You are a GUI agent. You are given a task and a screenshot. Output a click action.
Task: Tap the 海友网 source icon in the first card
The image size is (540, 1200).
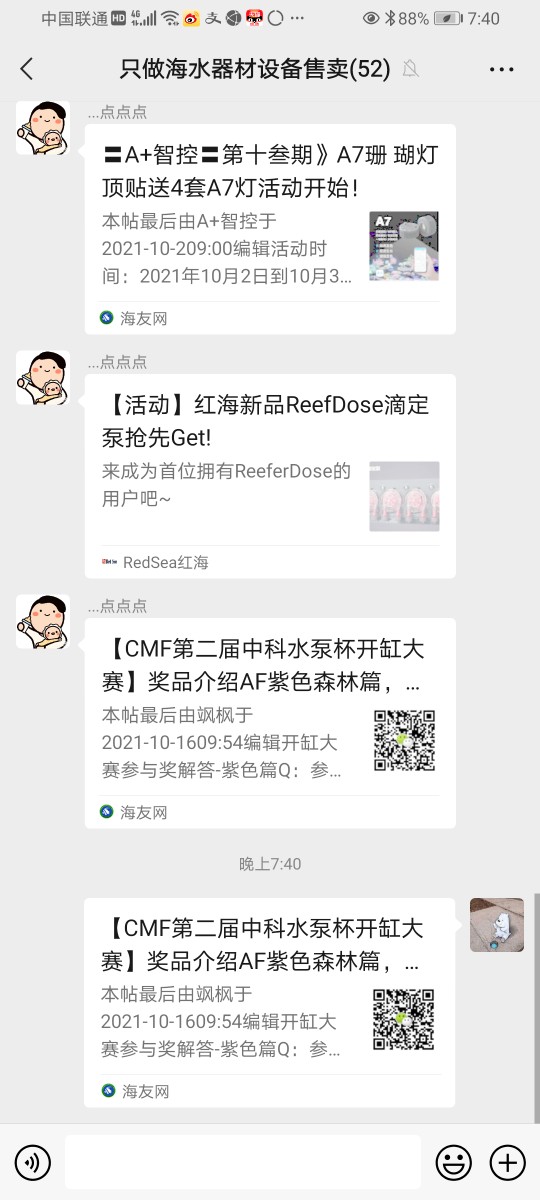tap(107, 318)
